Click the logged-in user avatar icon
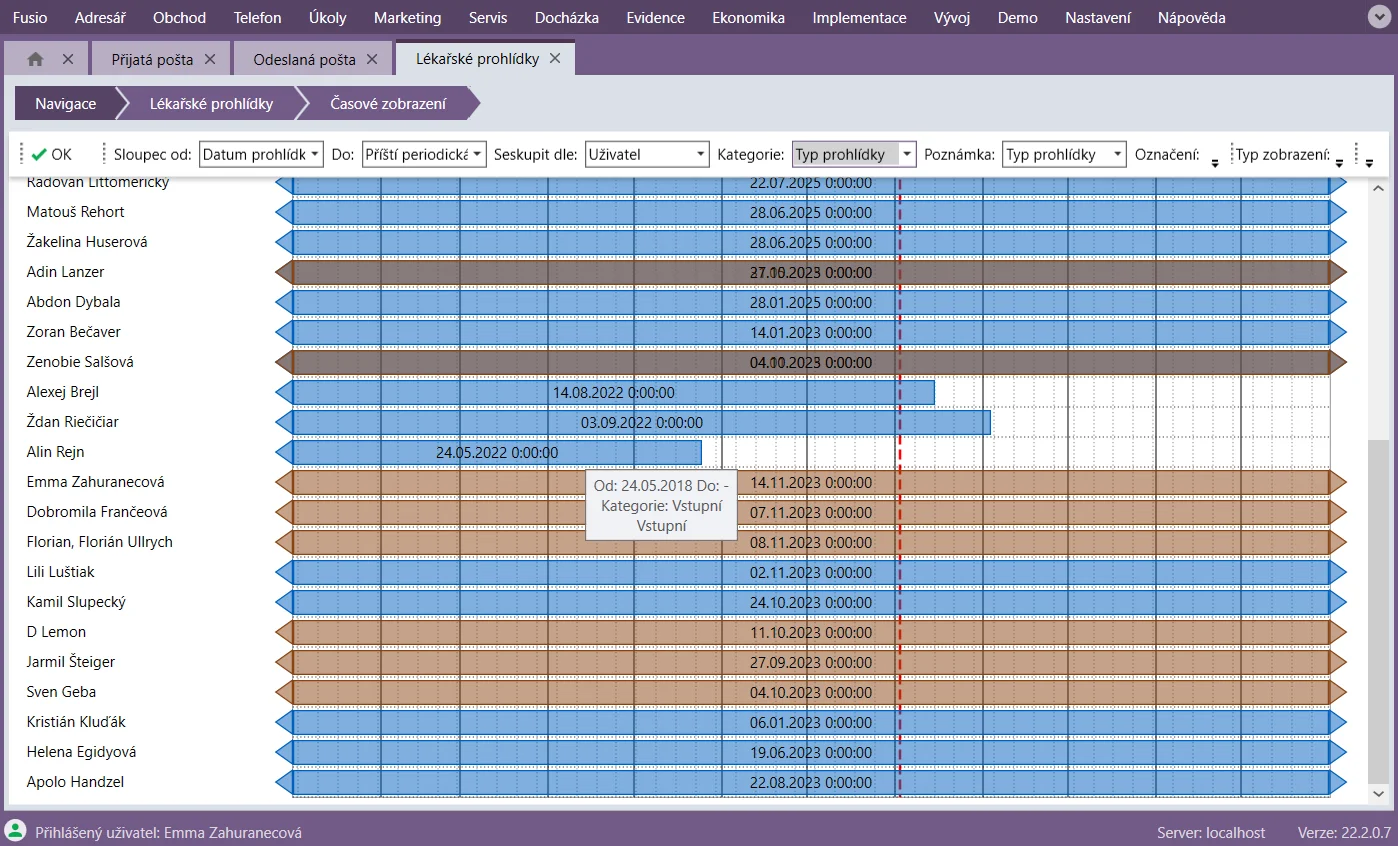Image resolution: width=1398 pixels, height=846 pixels. 16,831
